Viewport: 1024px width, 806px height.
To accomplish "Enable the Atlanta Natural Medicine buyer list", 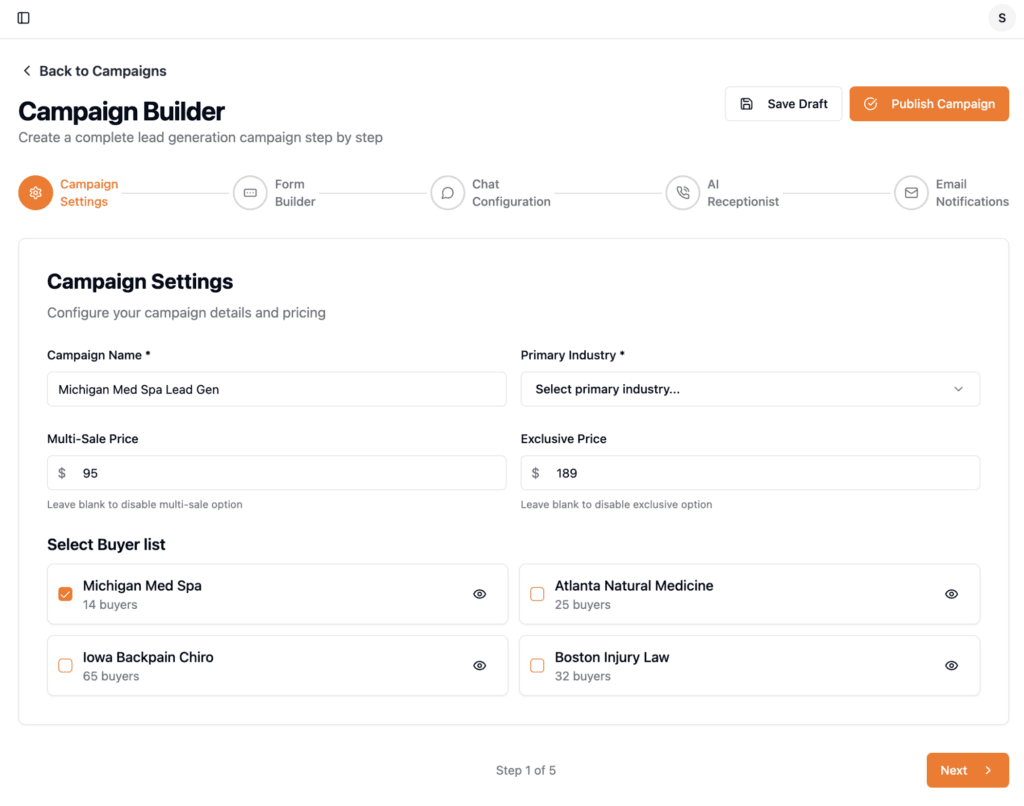I will 537,593.
